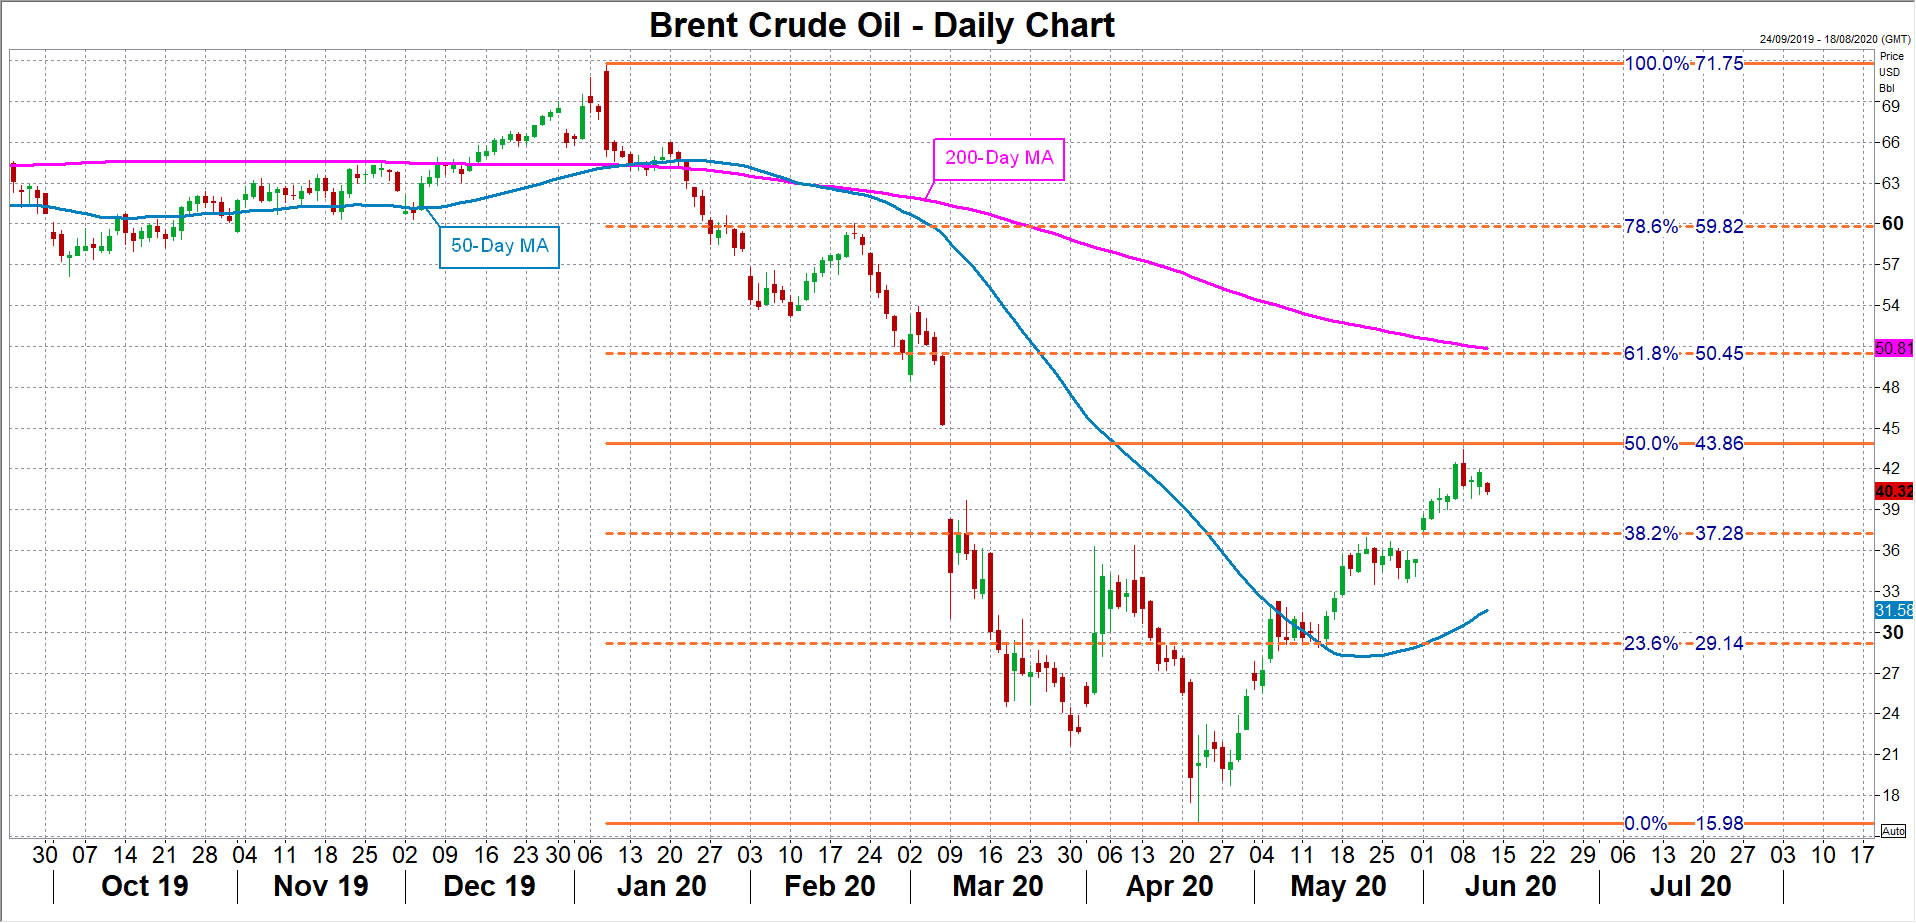Select the 0.0% 15.98 Fibonacci label
The width and height of the screenshot is (1916, 923).
pos(1683,824)
